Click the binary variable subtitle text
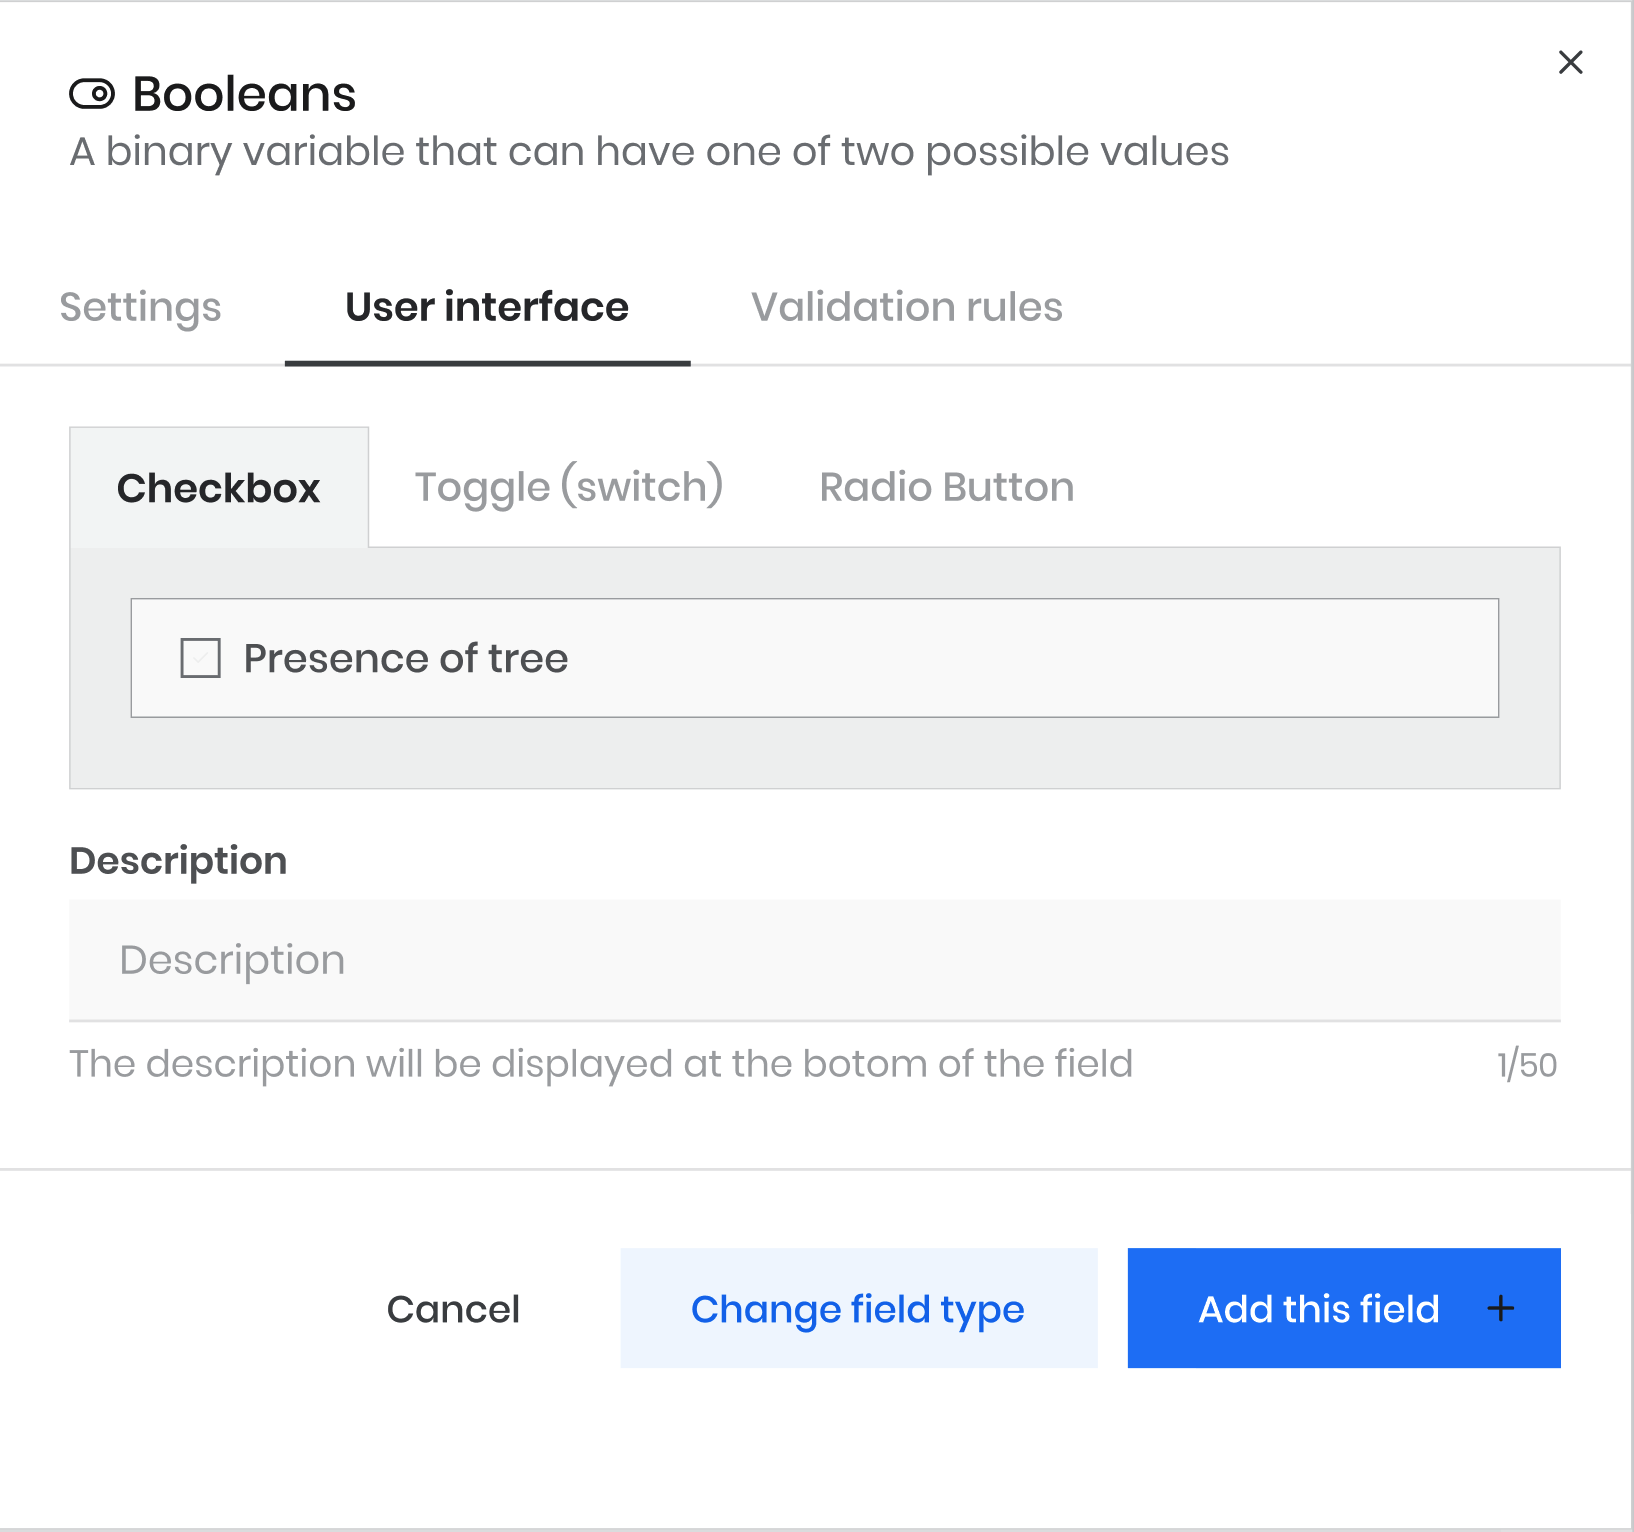 coord(649,152)
